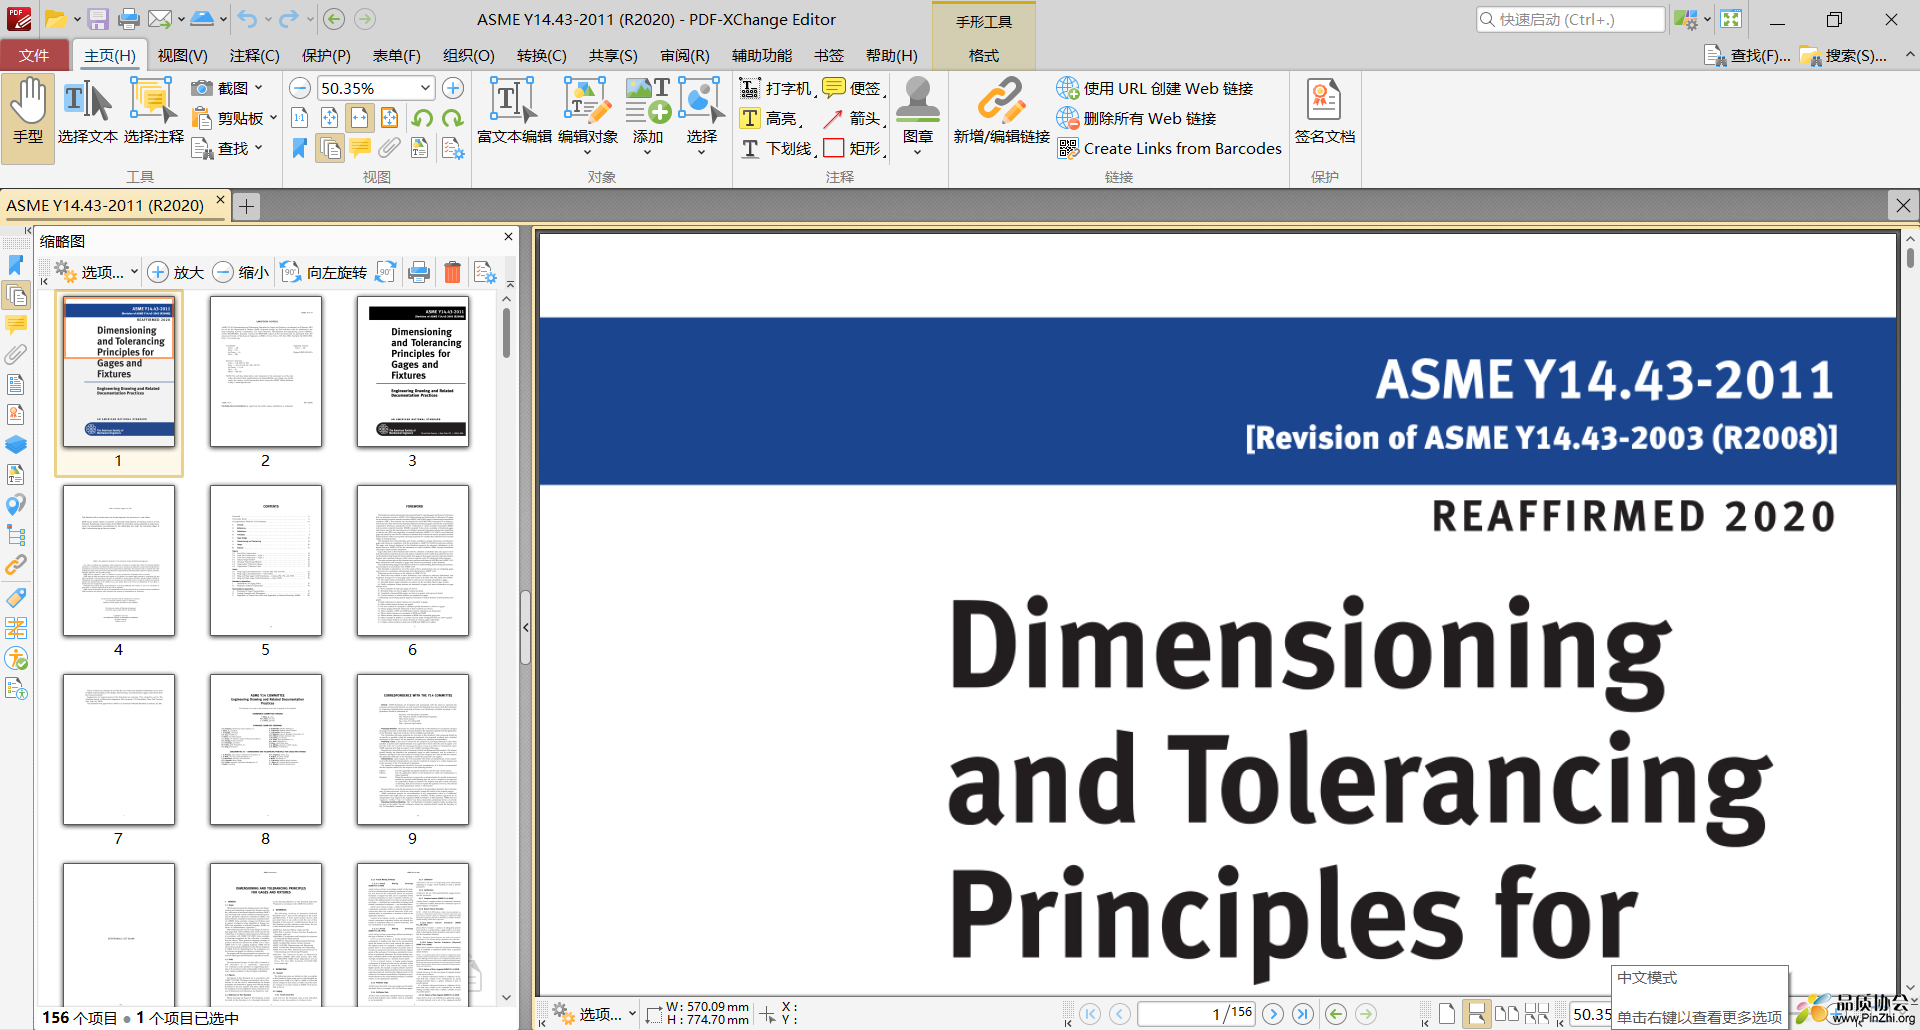Expand the Find (查找) dropdown arrow
This screenshot has height=1030, width=1920.
tap(258, 148)
